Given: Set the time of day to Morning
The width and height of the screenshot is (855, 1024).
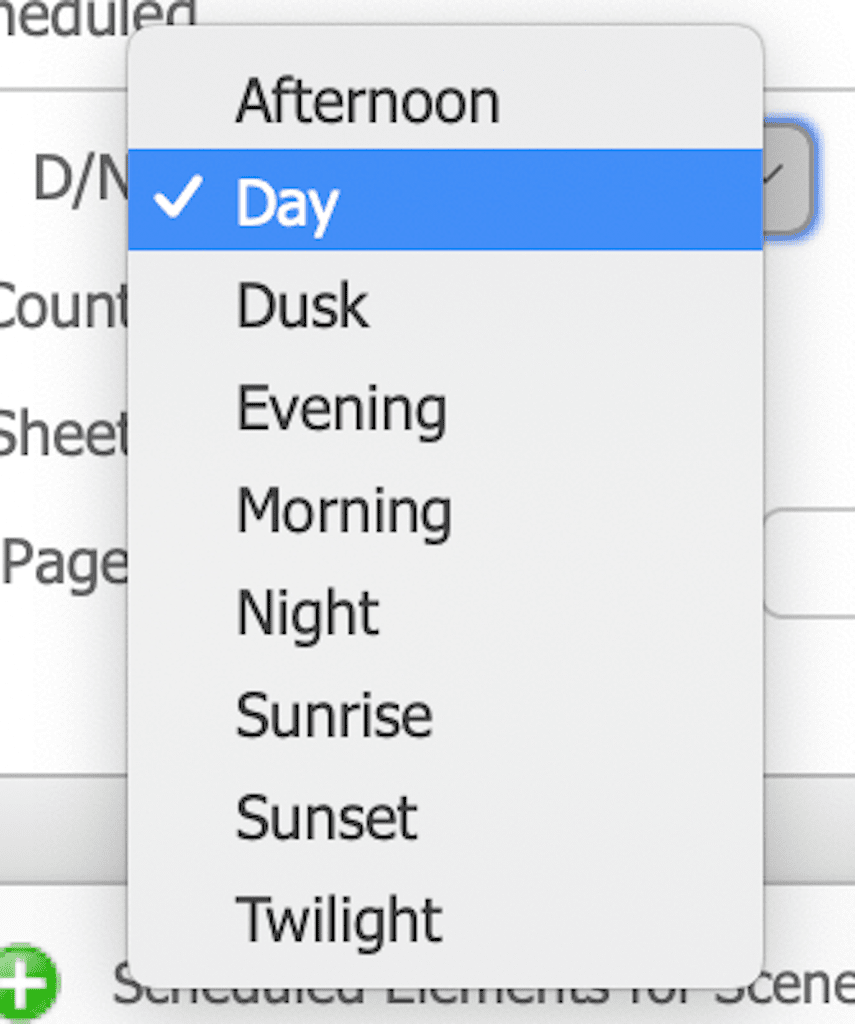Looking at the screenshot, I should pyautogui.click(x=343, y=511).
